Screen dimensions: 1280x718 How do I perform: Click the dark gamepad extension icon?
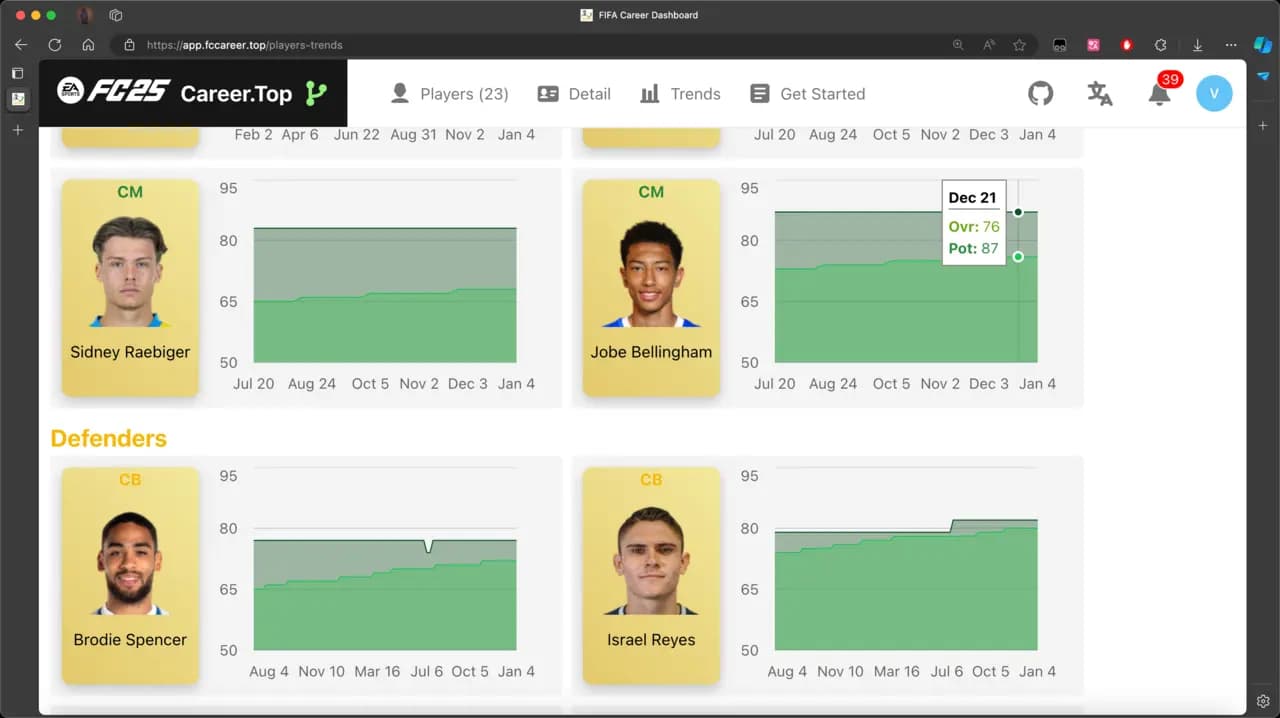click(1060, 45)
